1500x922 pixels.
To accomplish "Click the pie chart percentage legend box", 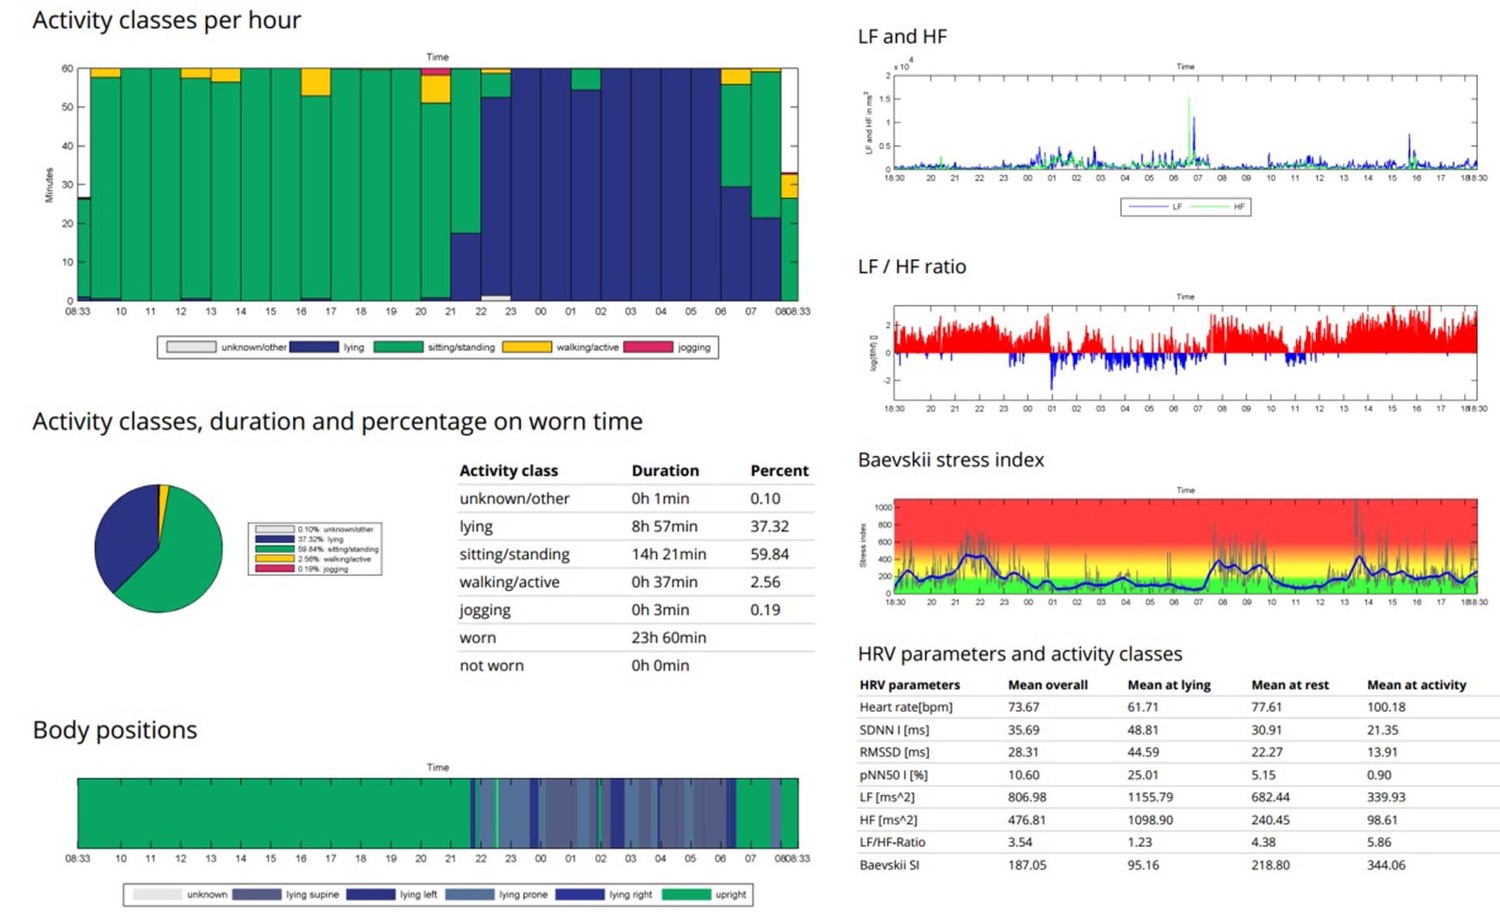I will [315, 548].
